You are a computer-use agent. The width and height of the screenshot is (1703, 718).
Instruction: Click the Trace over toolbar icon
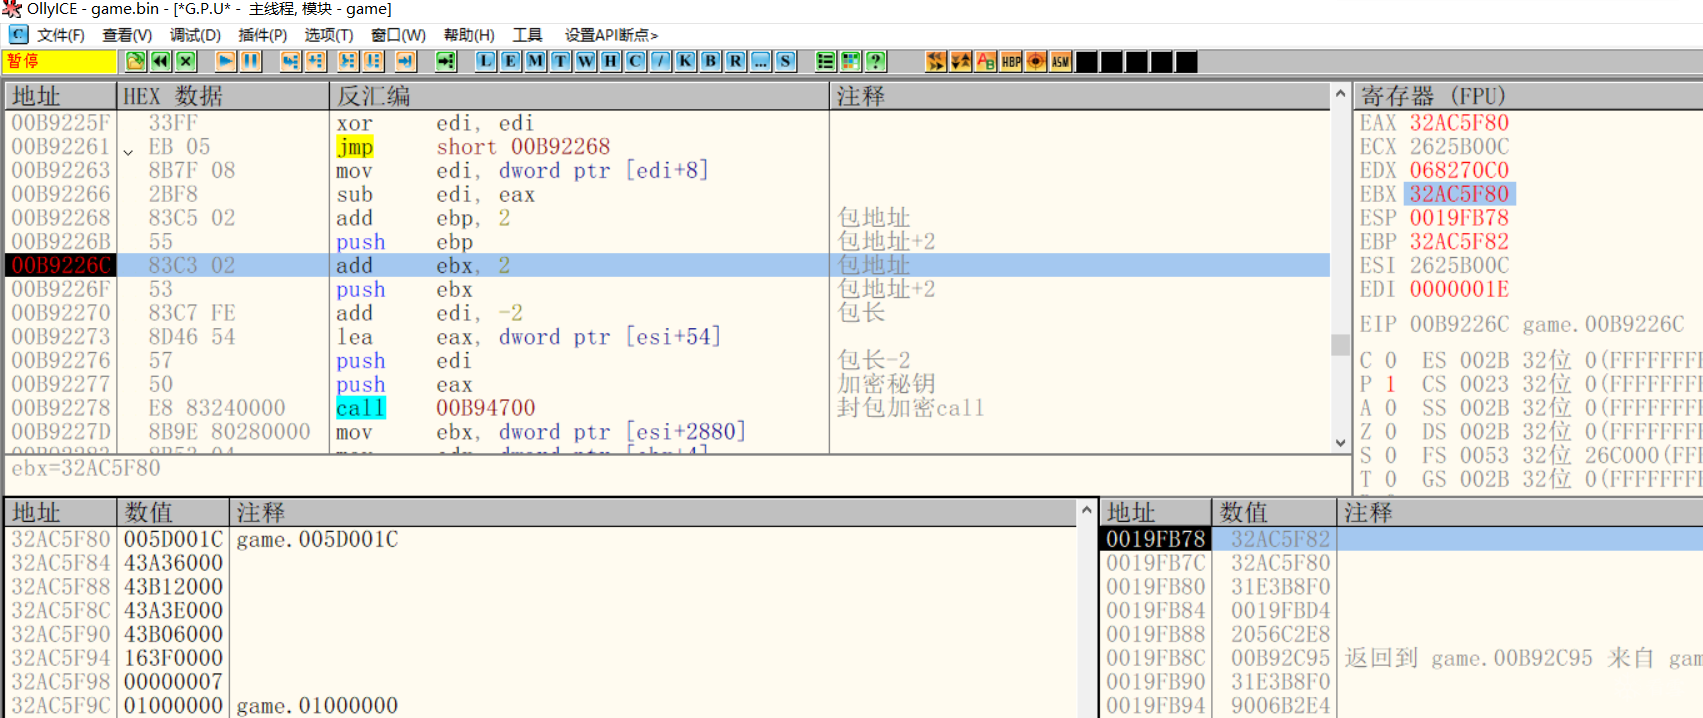coord(373,61)
